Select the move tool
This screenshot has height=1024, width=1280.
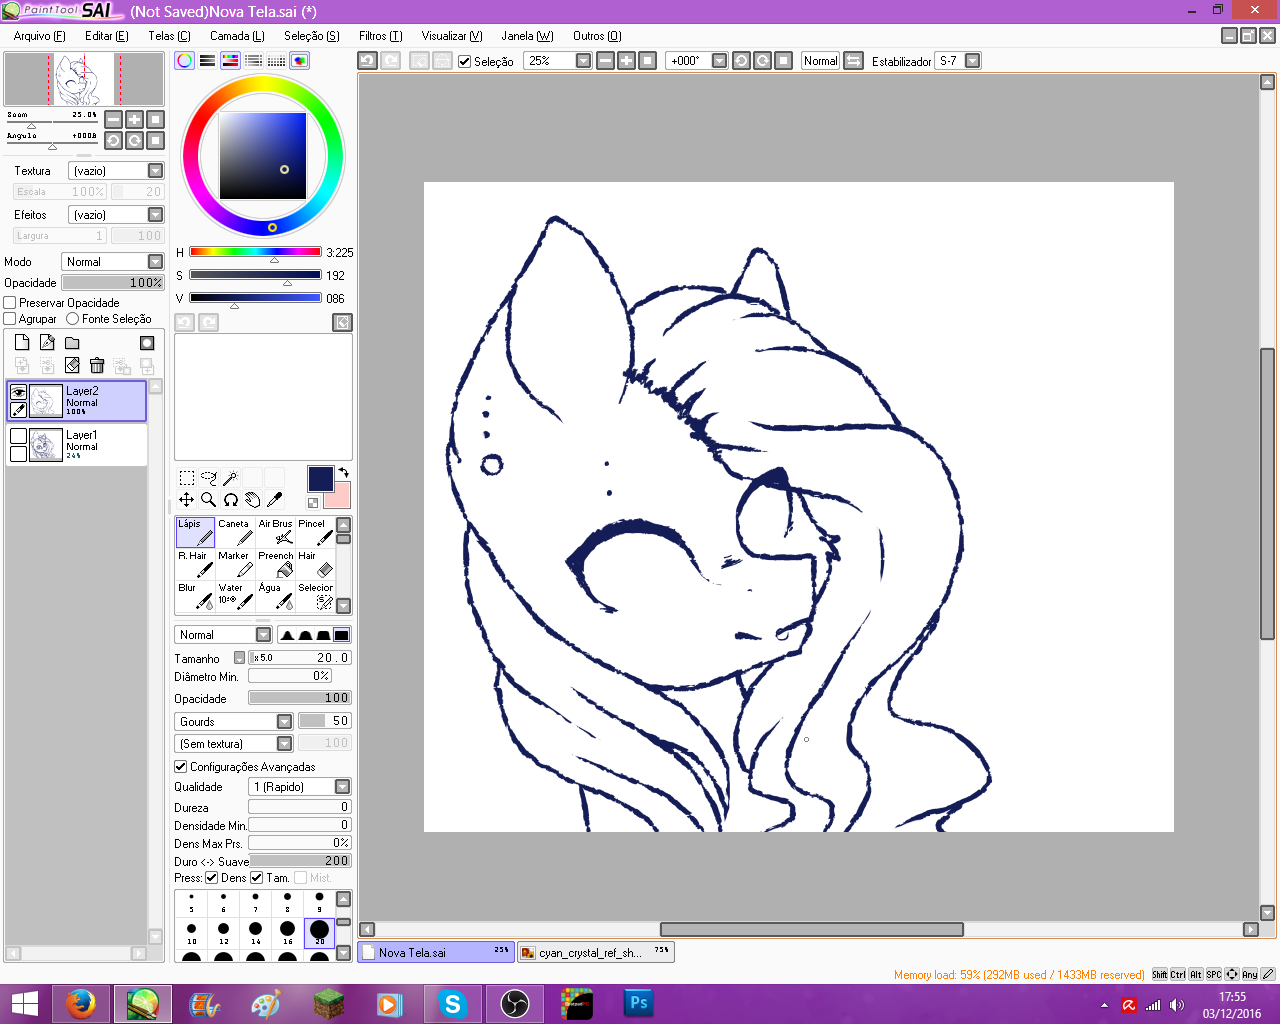click(186, 500)
